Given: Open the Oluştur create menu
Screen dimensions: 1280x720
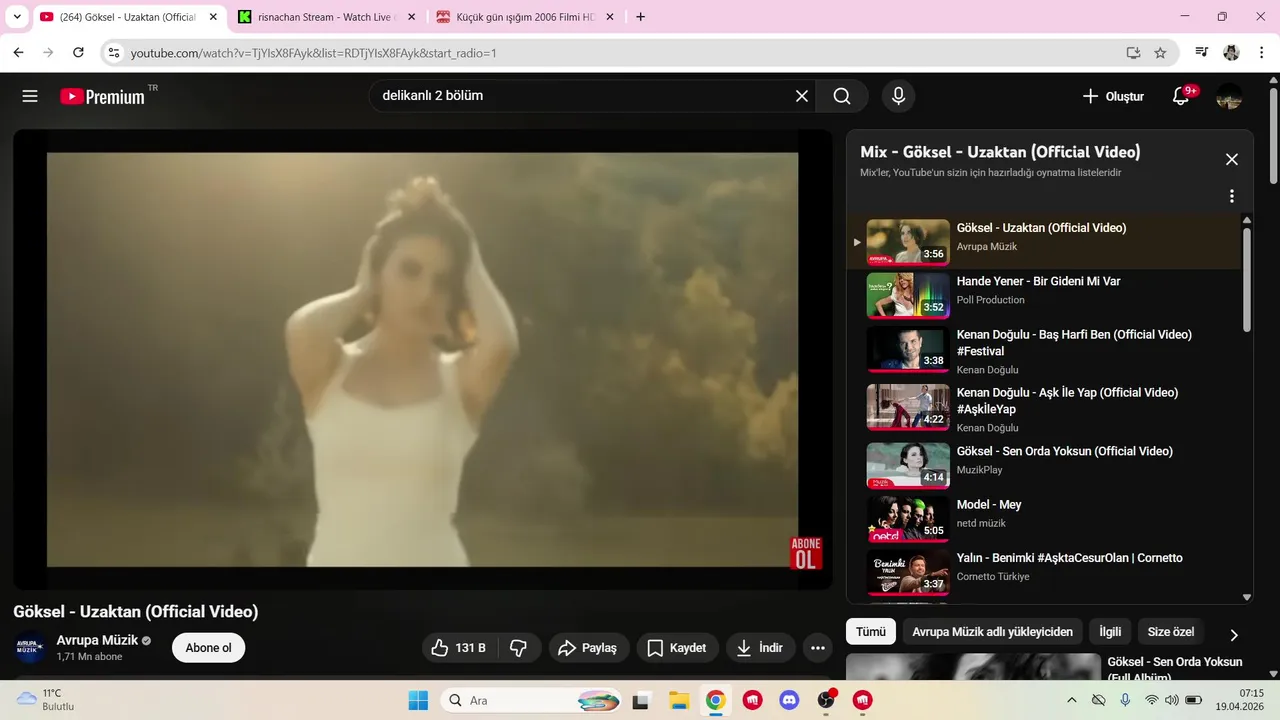Looking at the screenshot, I should tap(1113, 96).
